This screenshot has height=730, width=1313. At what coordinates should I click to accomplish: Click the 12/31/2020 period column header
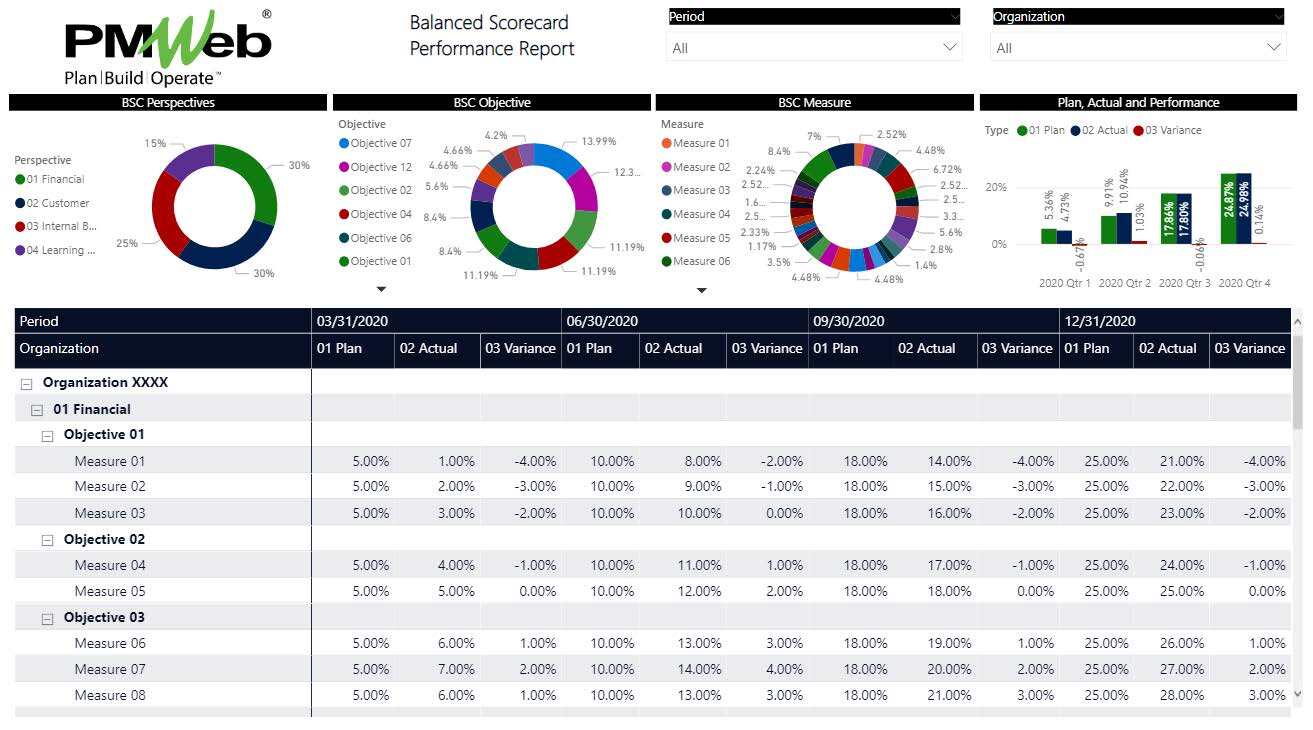1099,321
